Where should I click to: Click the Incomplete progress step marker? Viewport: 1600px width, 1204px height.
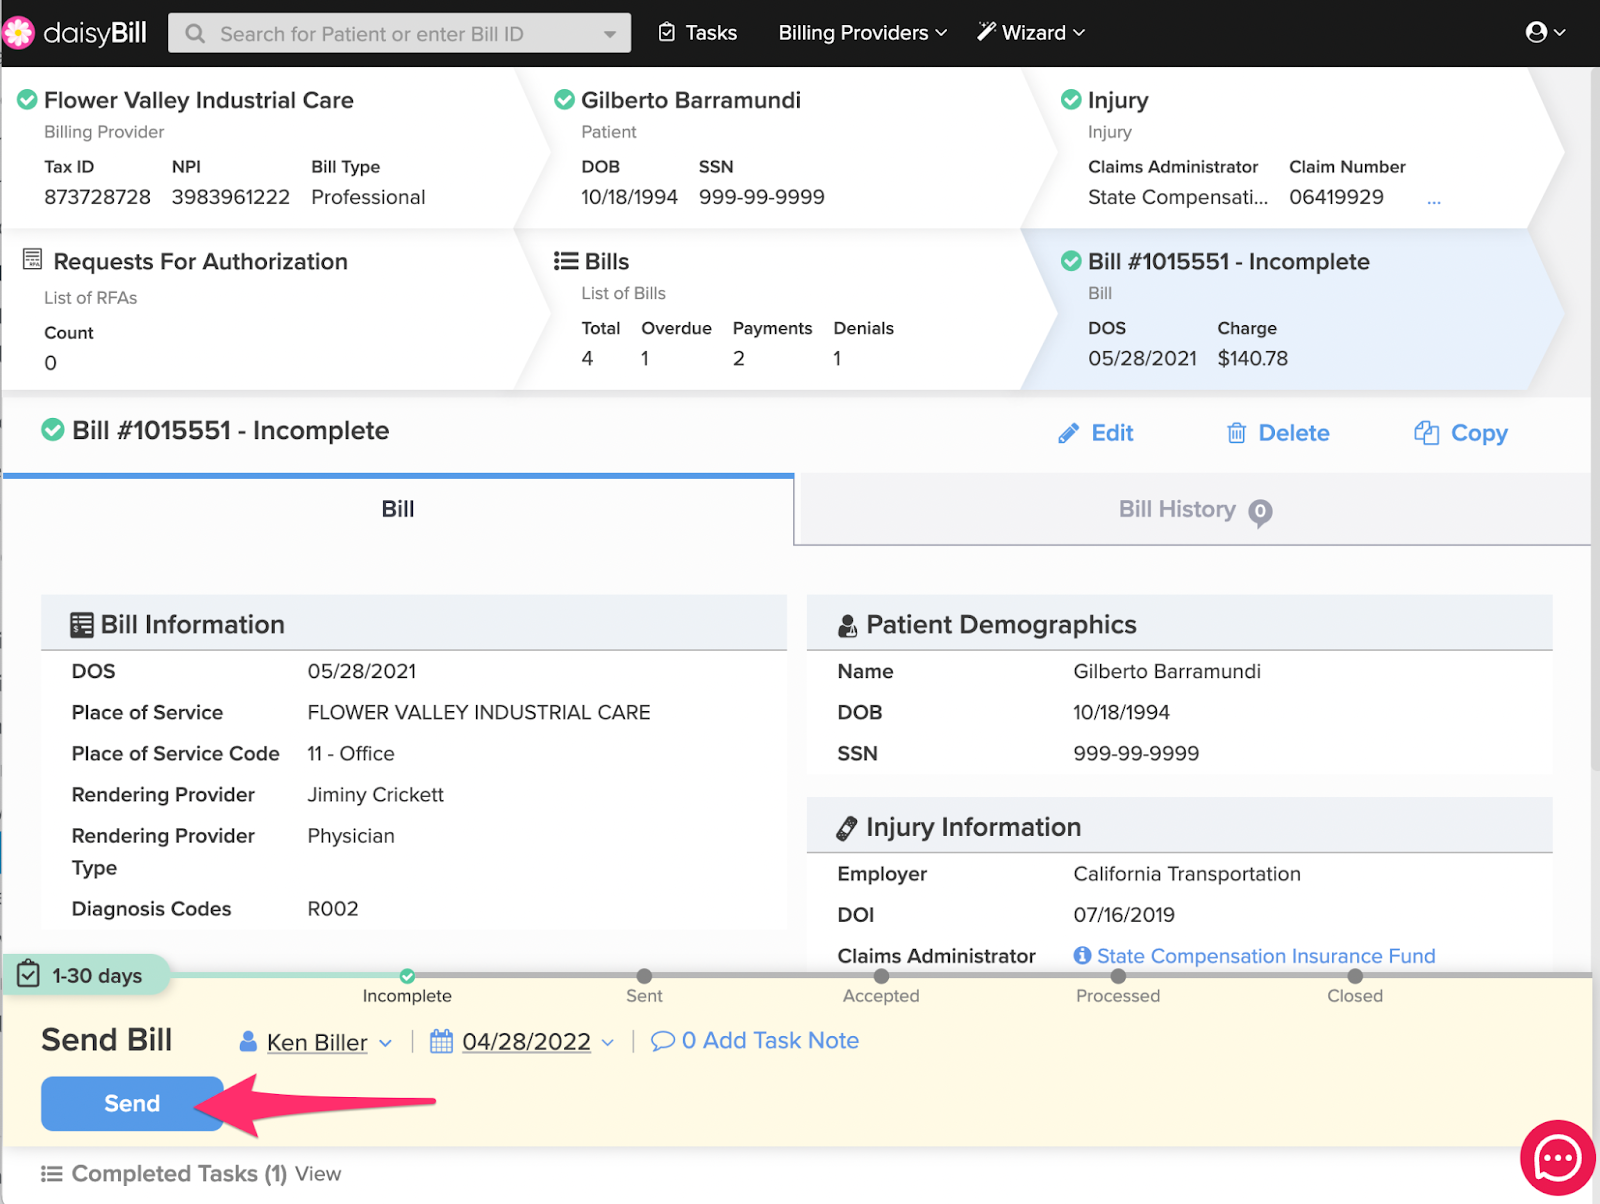point(407,976)
